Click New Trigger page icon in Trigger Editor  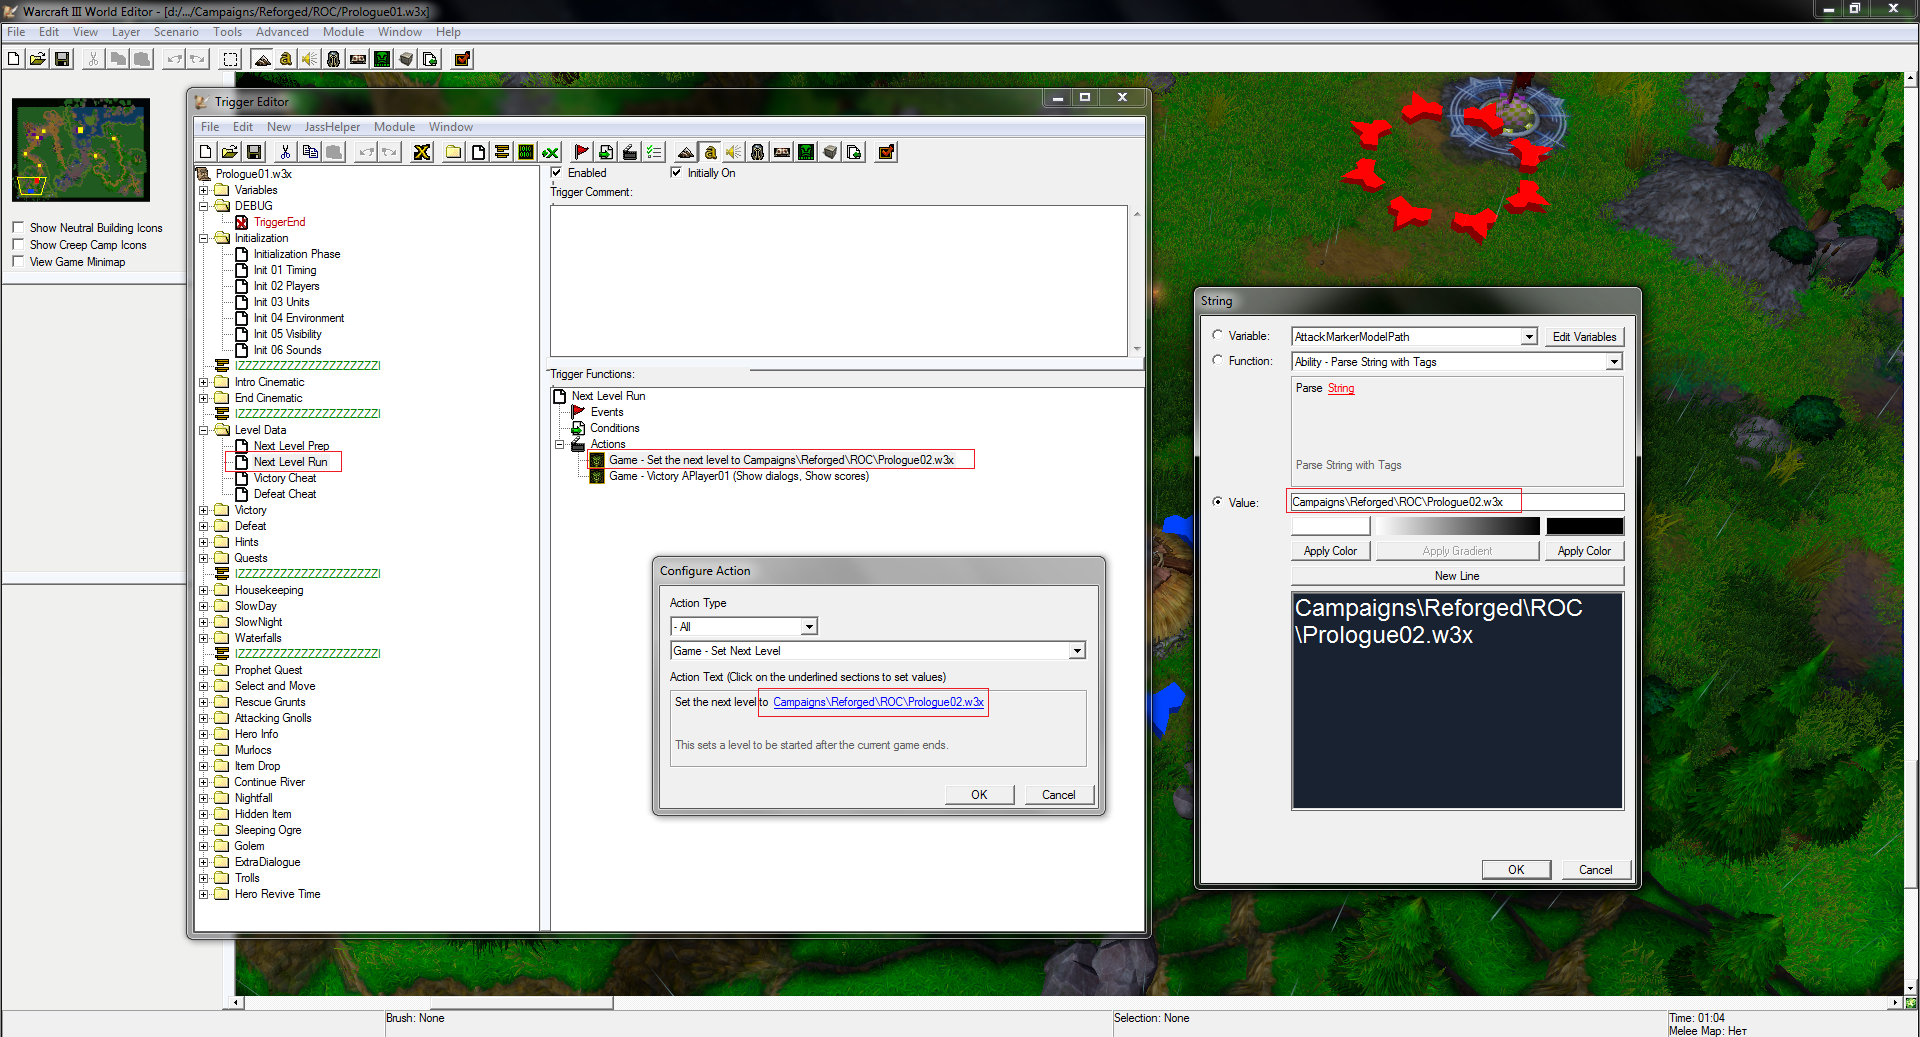(478, 152)
